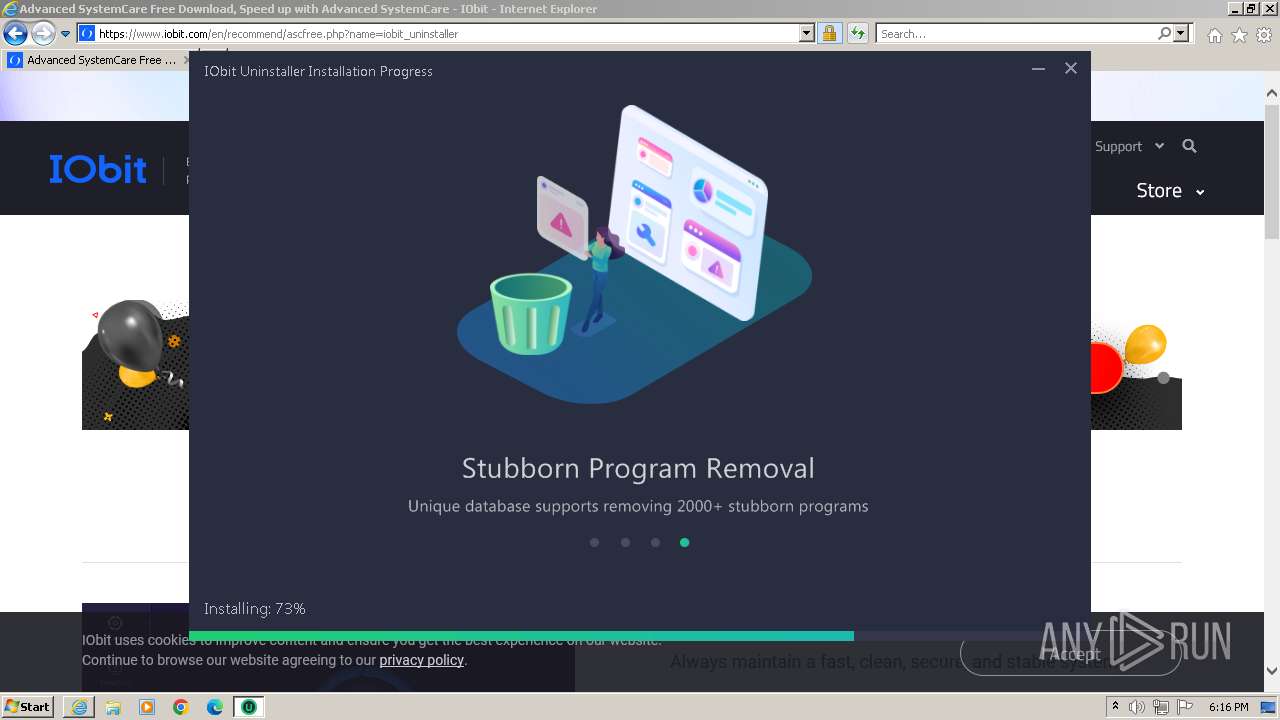
Task: Select the fourth active slide indicator dot
Action: click(684, 542)
